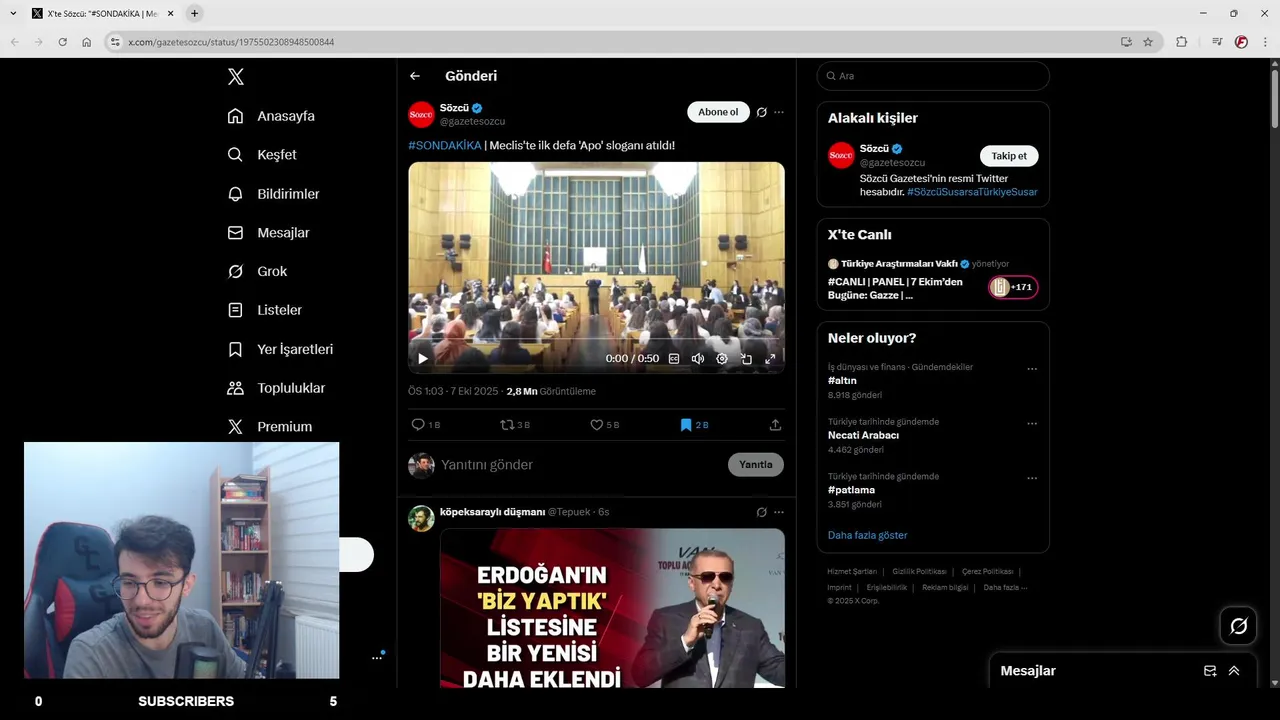Open more options for #altın trend
Viewport: 1280px width, 720px height.
click(x=1032, y=369)
